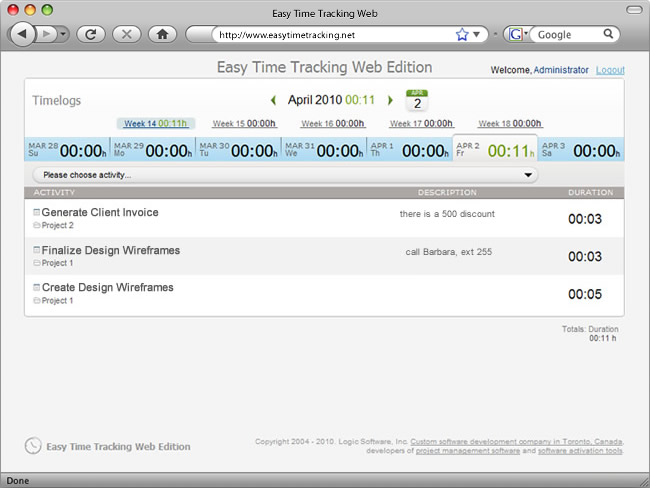
Task: Select the MAR 28 Sunday day cell
Action: coord(67,150)
